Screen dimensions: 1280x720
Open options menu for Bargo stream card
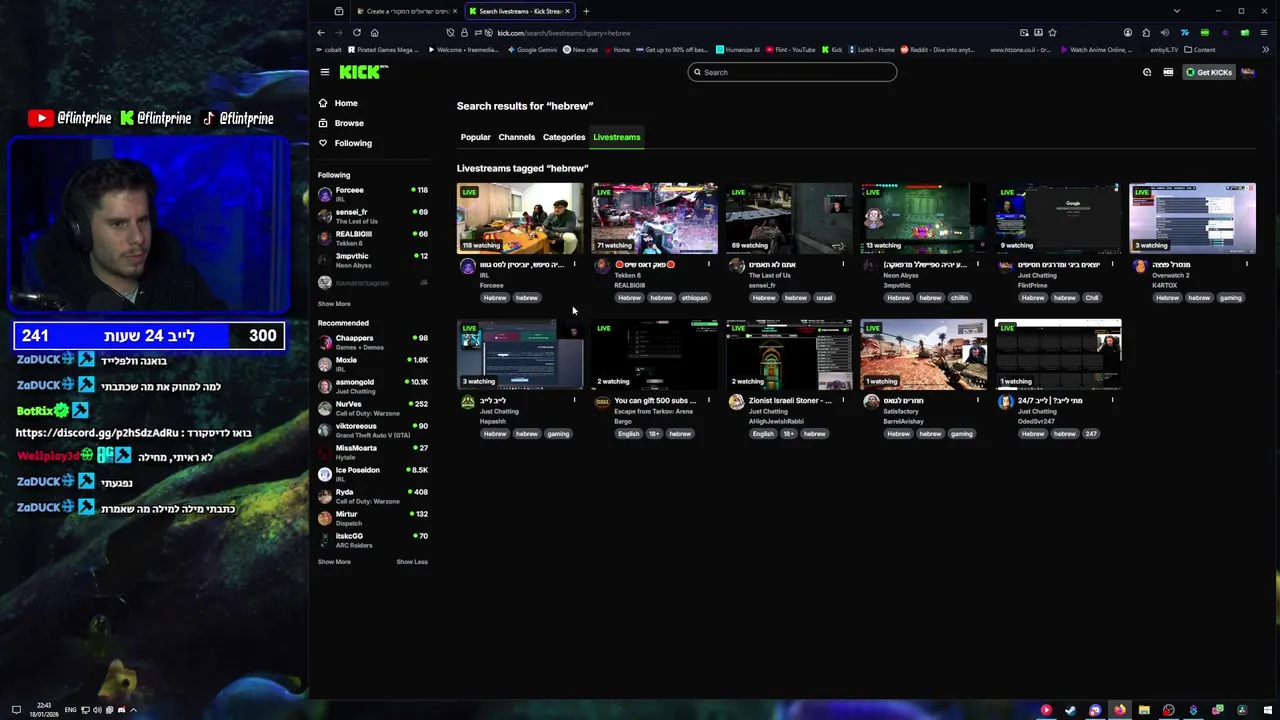709,401
